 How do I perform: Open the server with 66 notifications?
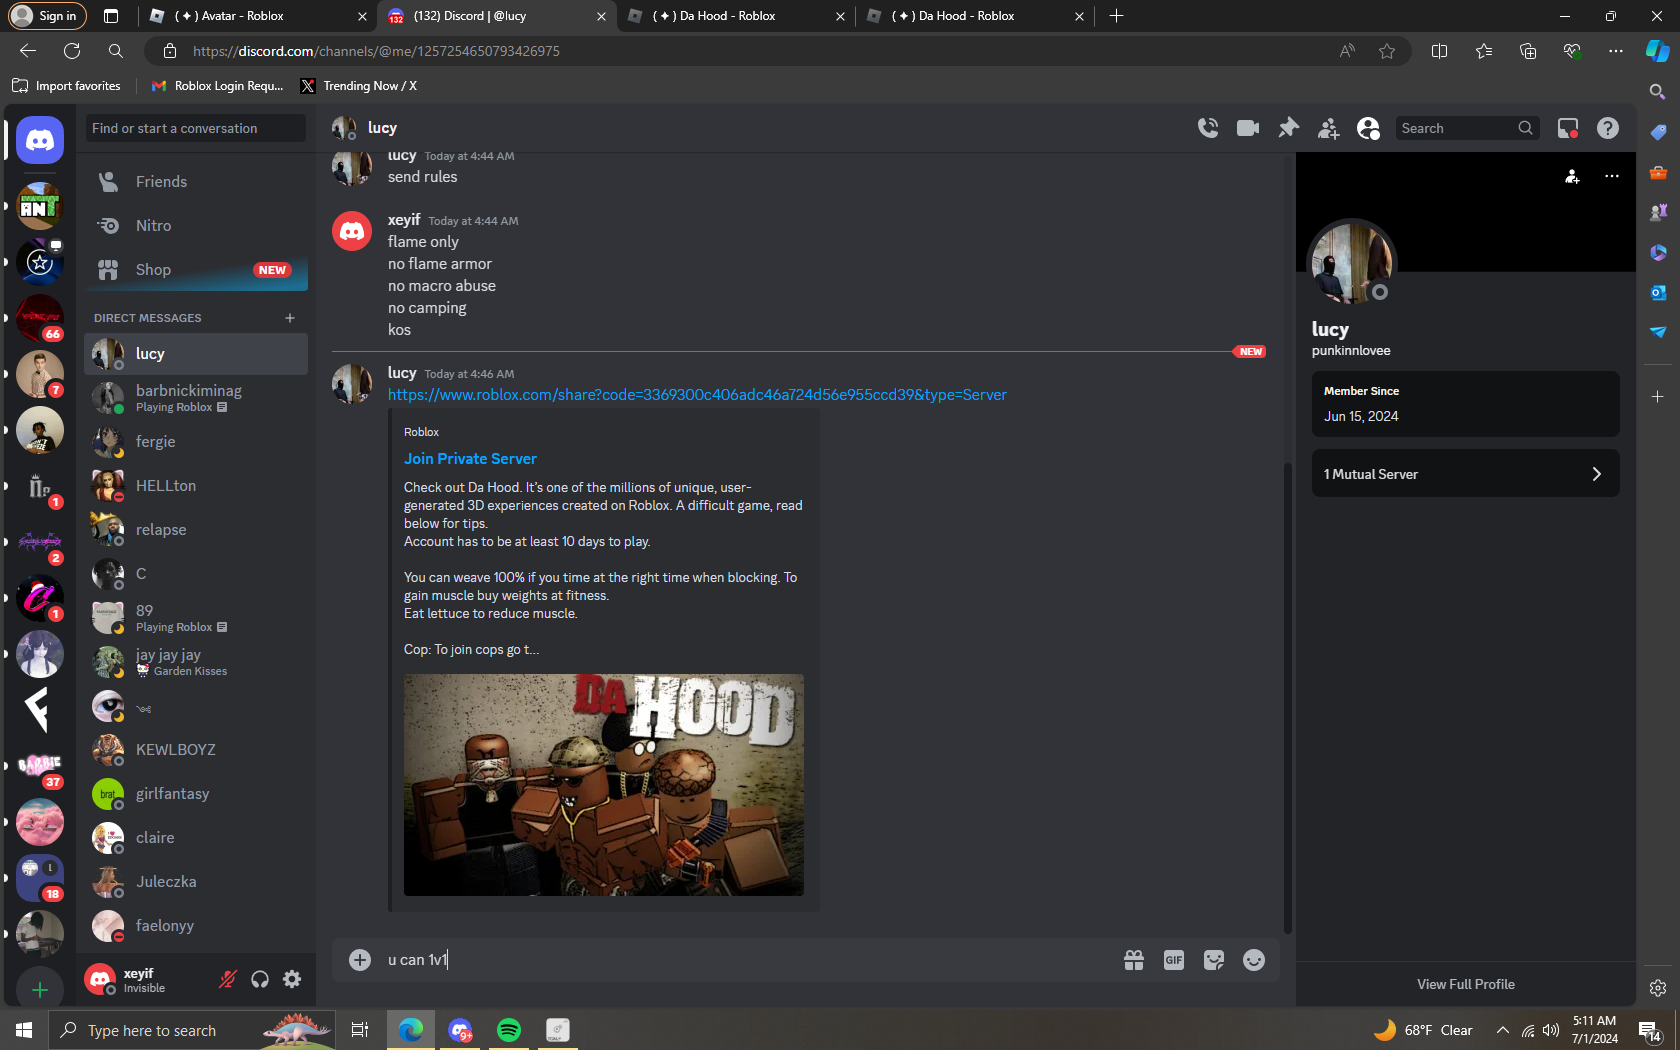click(40, 318)
